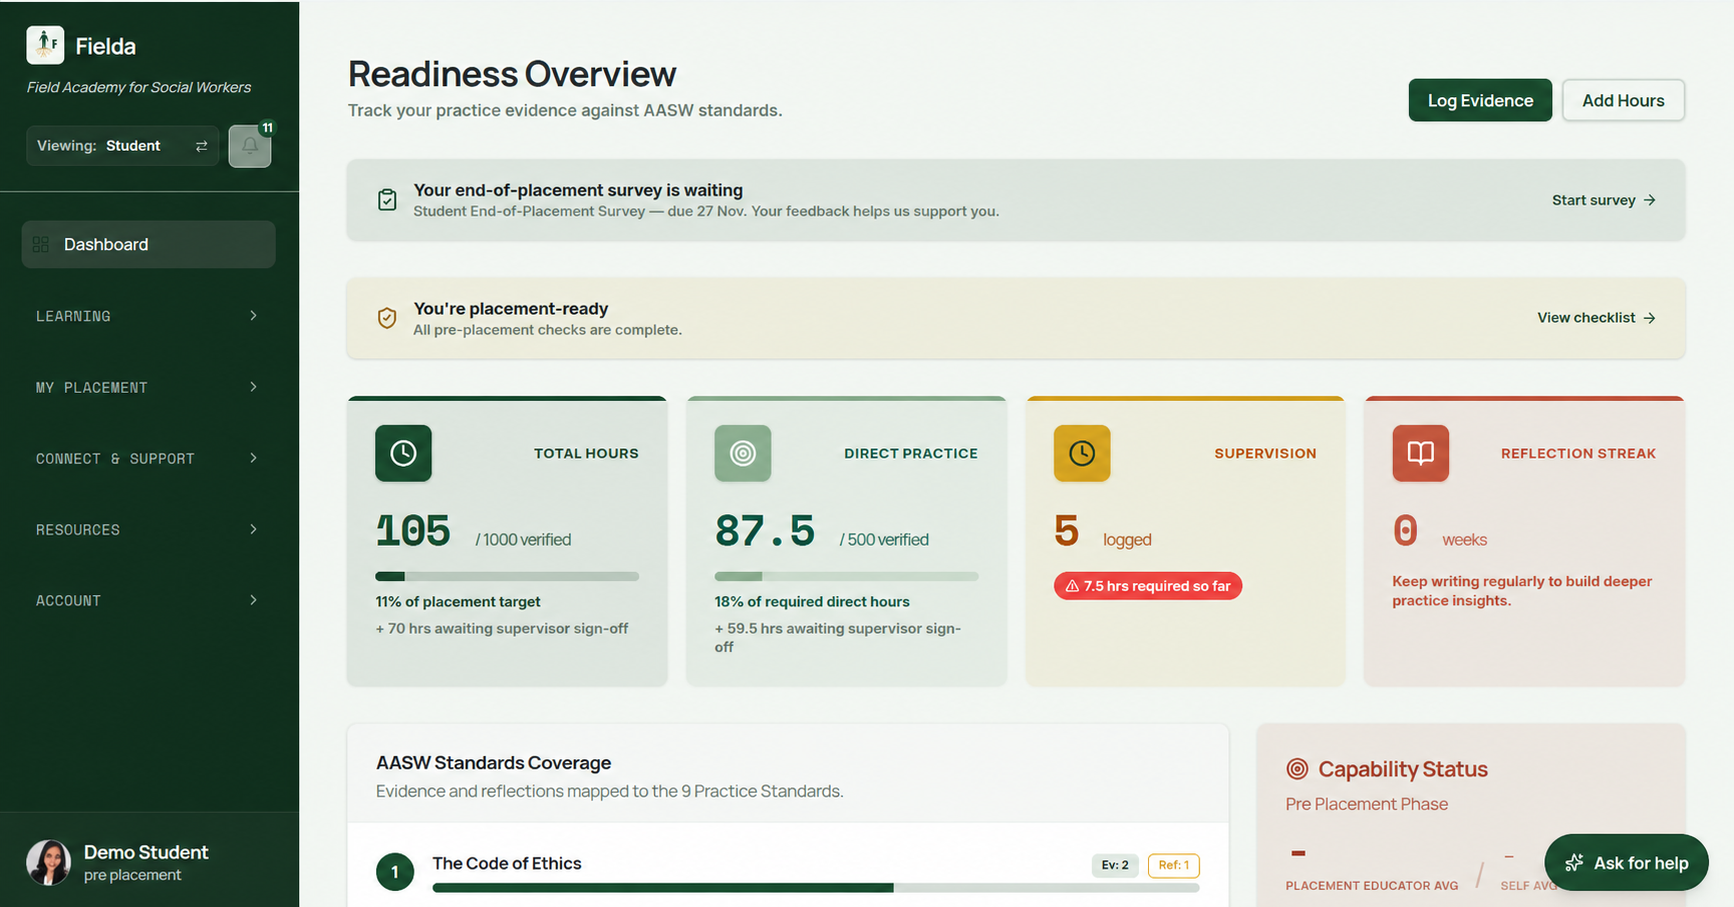
Task: Open the Start survey link
Action: (1604, 200)
